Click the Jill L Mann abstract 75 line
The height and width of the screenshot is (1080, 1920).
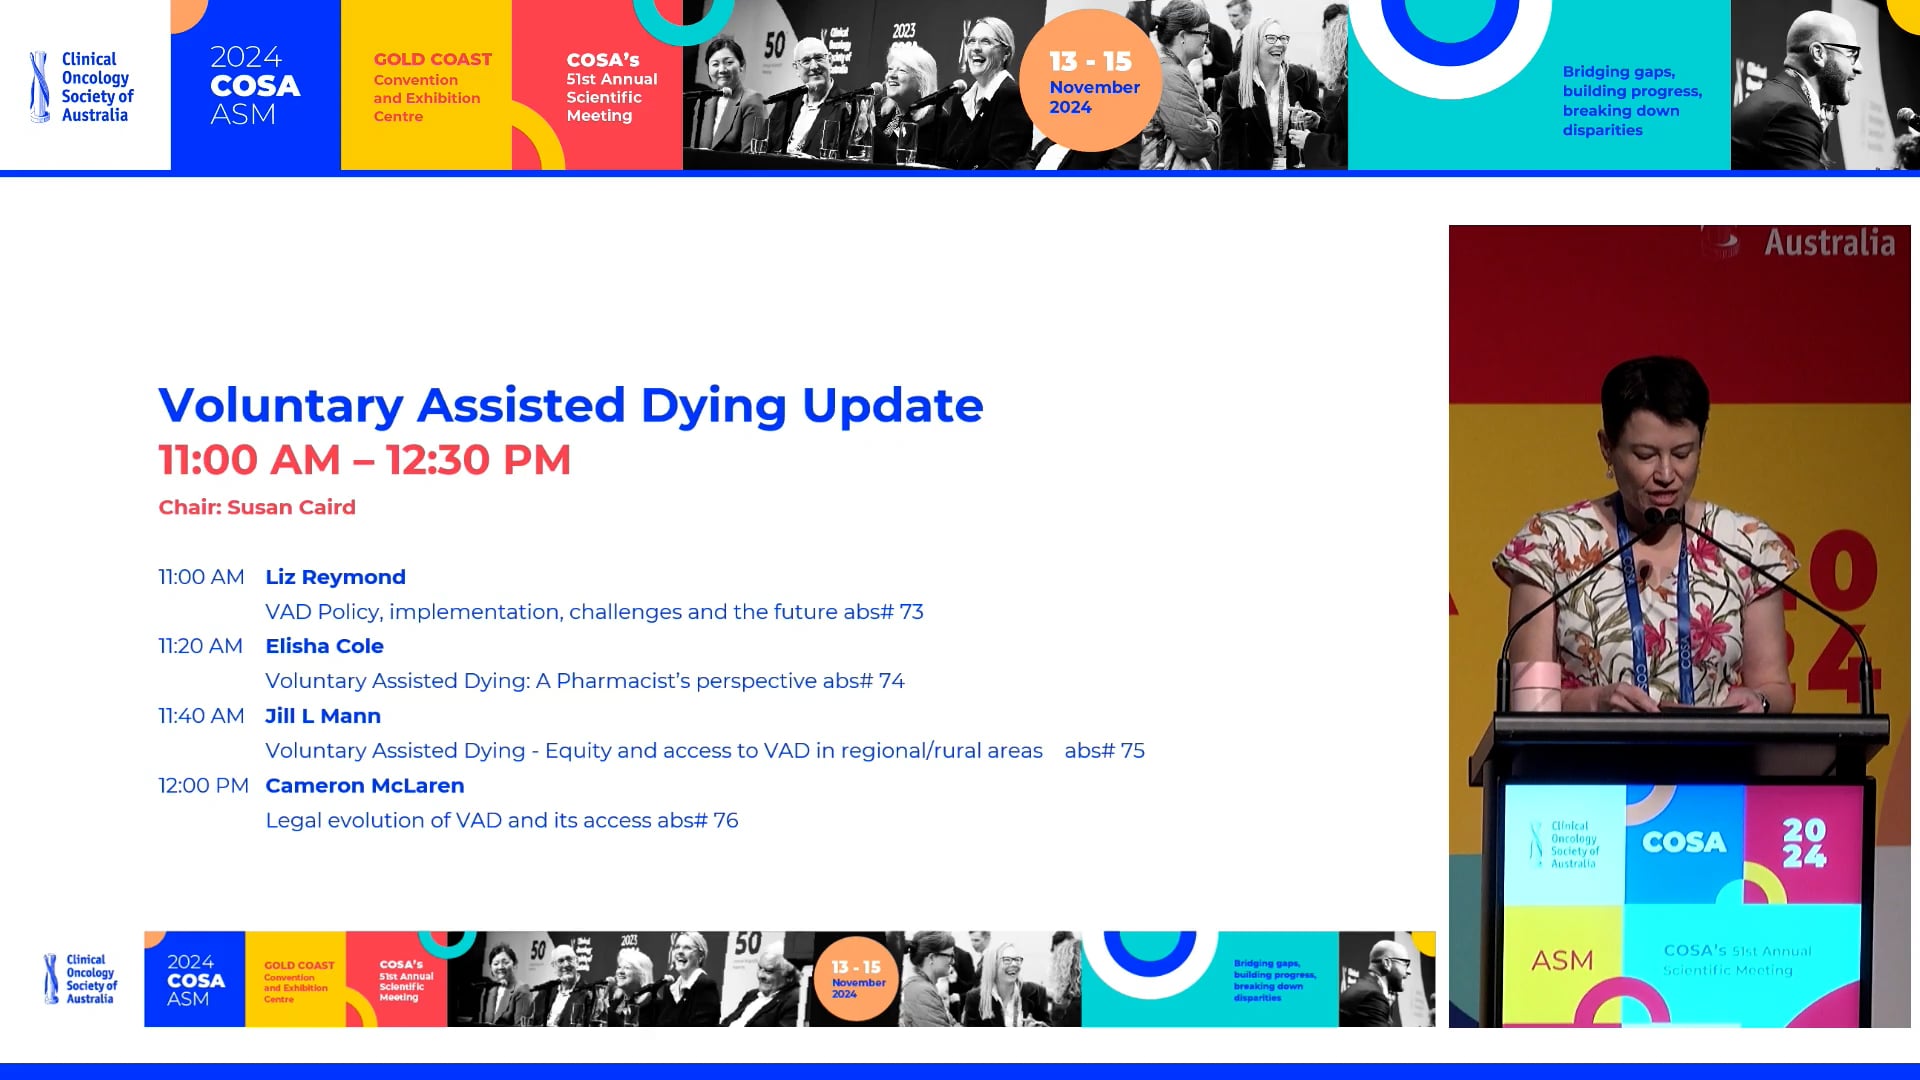point(705,750)
